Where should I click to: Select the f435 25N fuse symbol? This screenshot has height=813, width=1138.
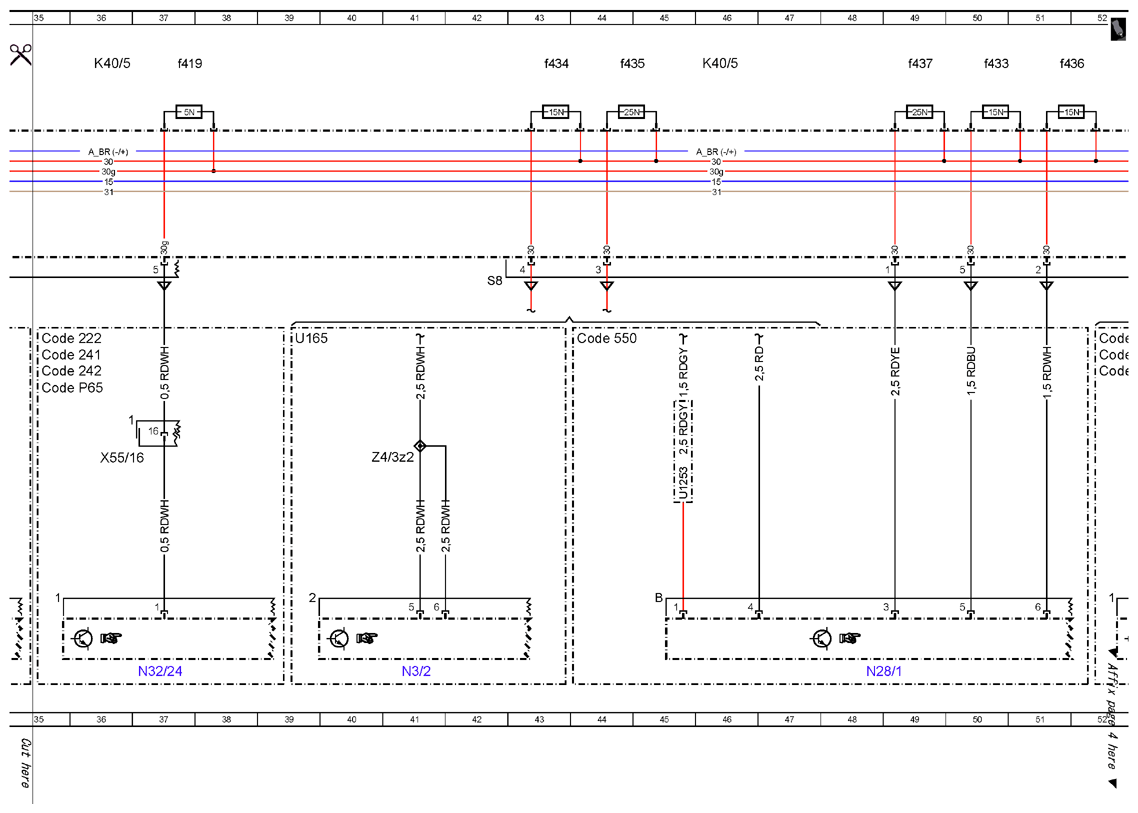click(x=631, y=113)
